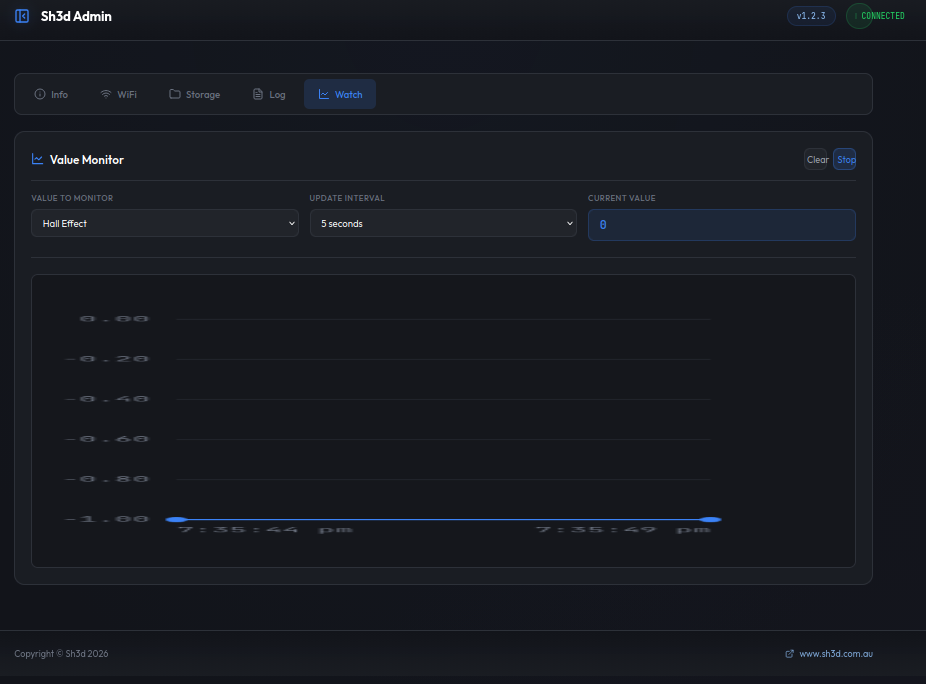The image size is (926, 684).
Task: Switch to the Storage tab
Action: (x=195, y=95)
